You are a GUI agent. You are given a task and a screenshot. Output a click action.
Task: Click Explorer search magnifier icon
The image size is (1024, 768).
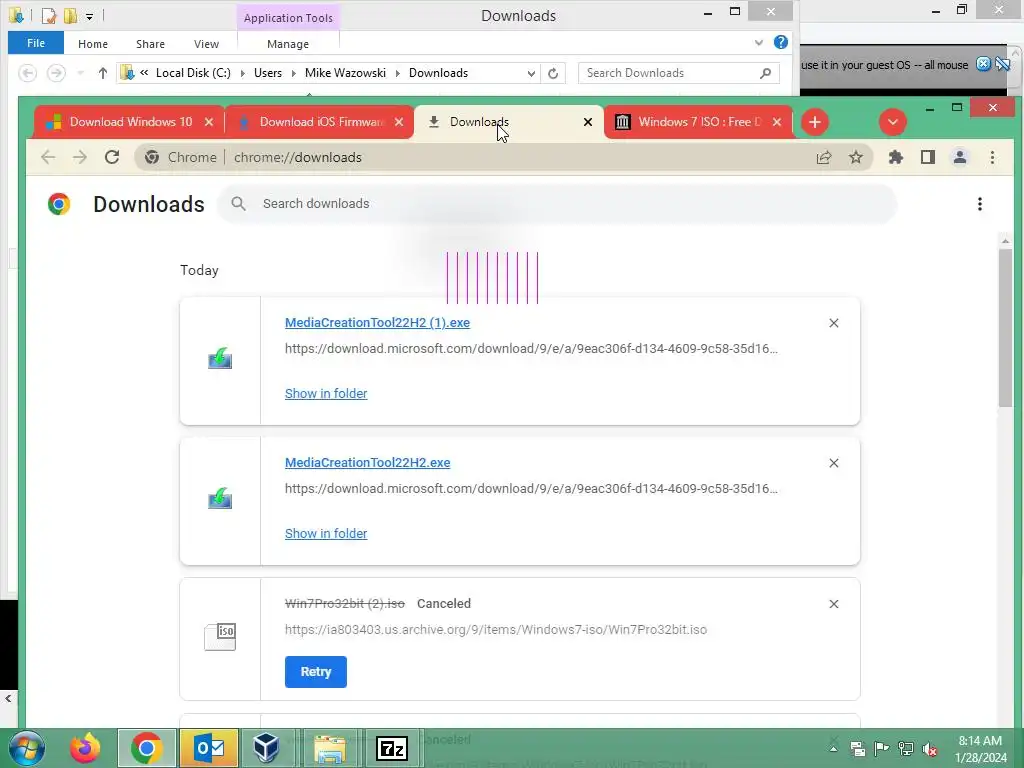pyautogui.click(x=765, y=73)
